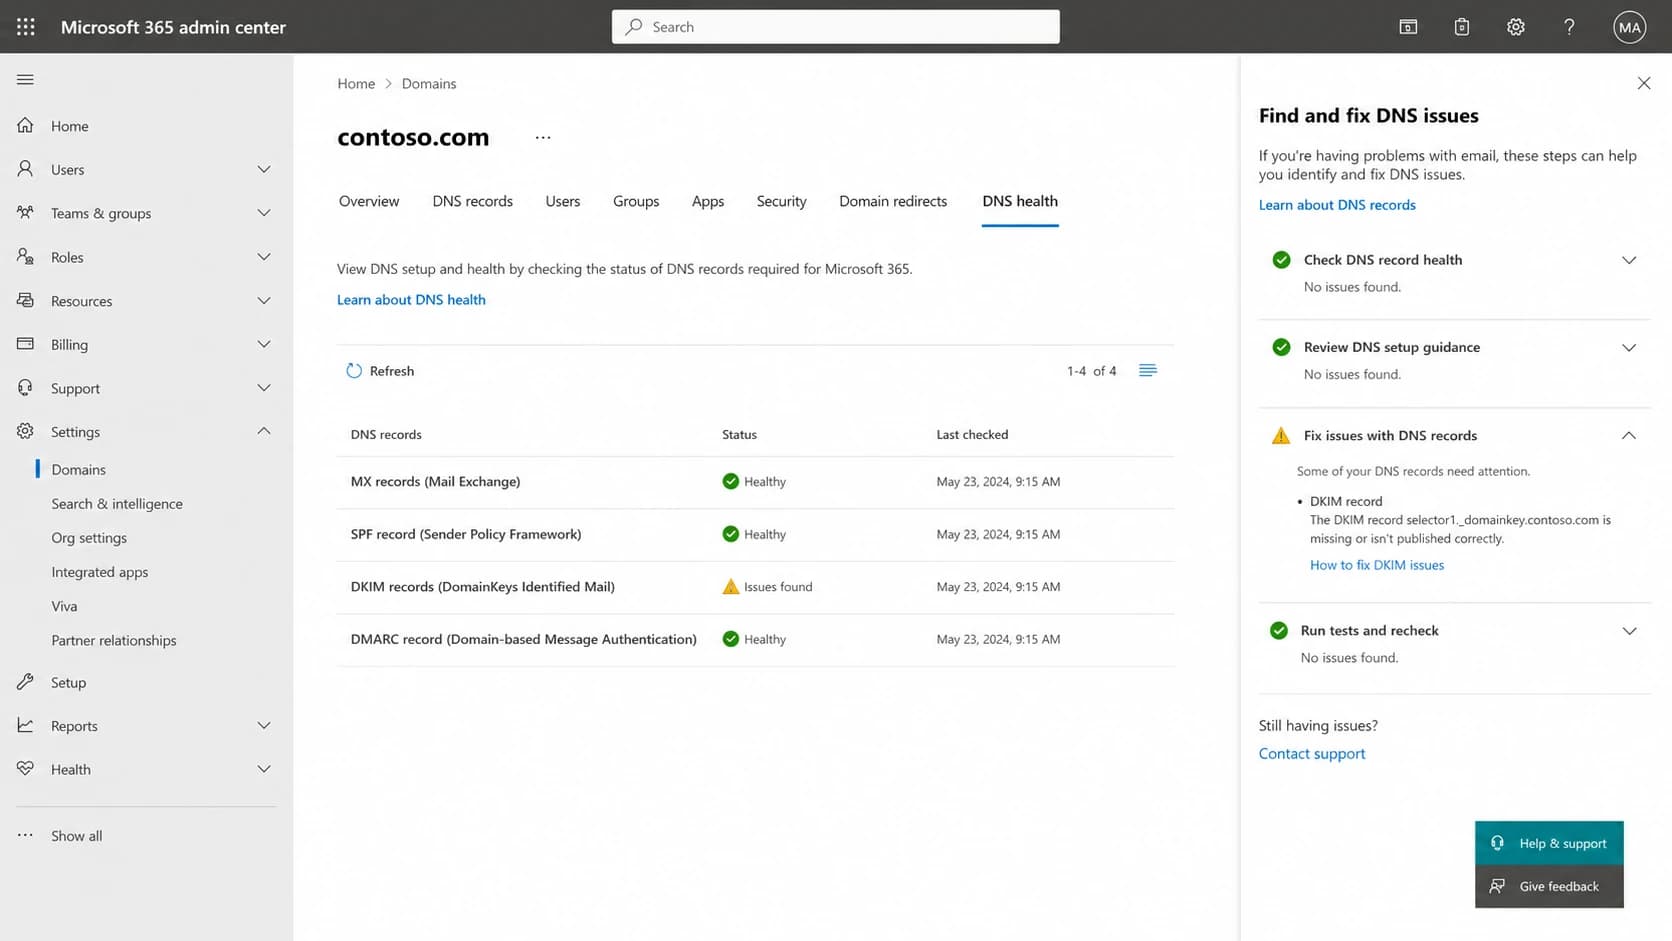The width and height of the screenshot is (1672, 941).
Task: Switch to the Overview tab
Action: [x=369, y=201]
